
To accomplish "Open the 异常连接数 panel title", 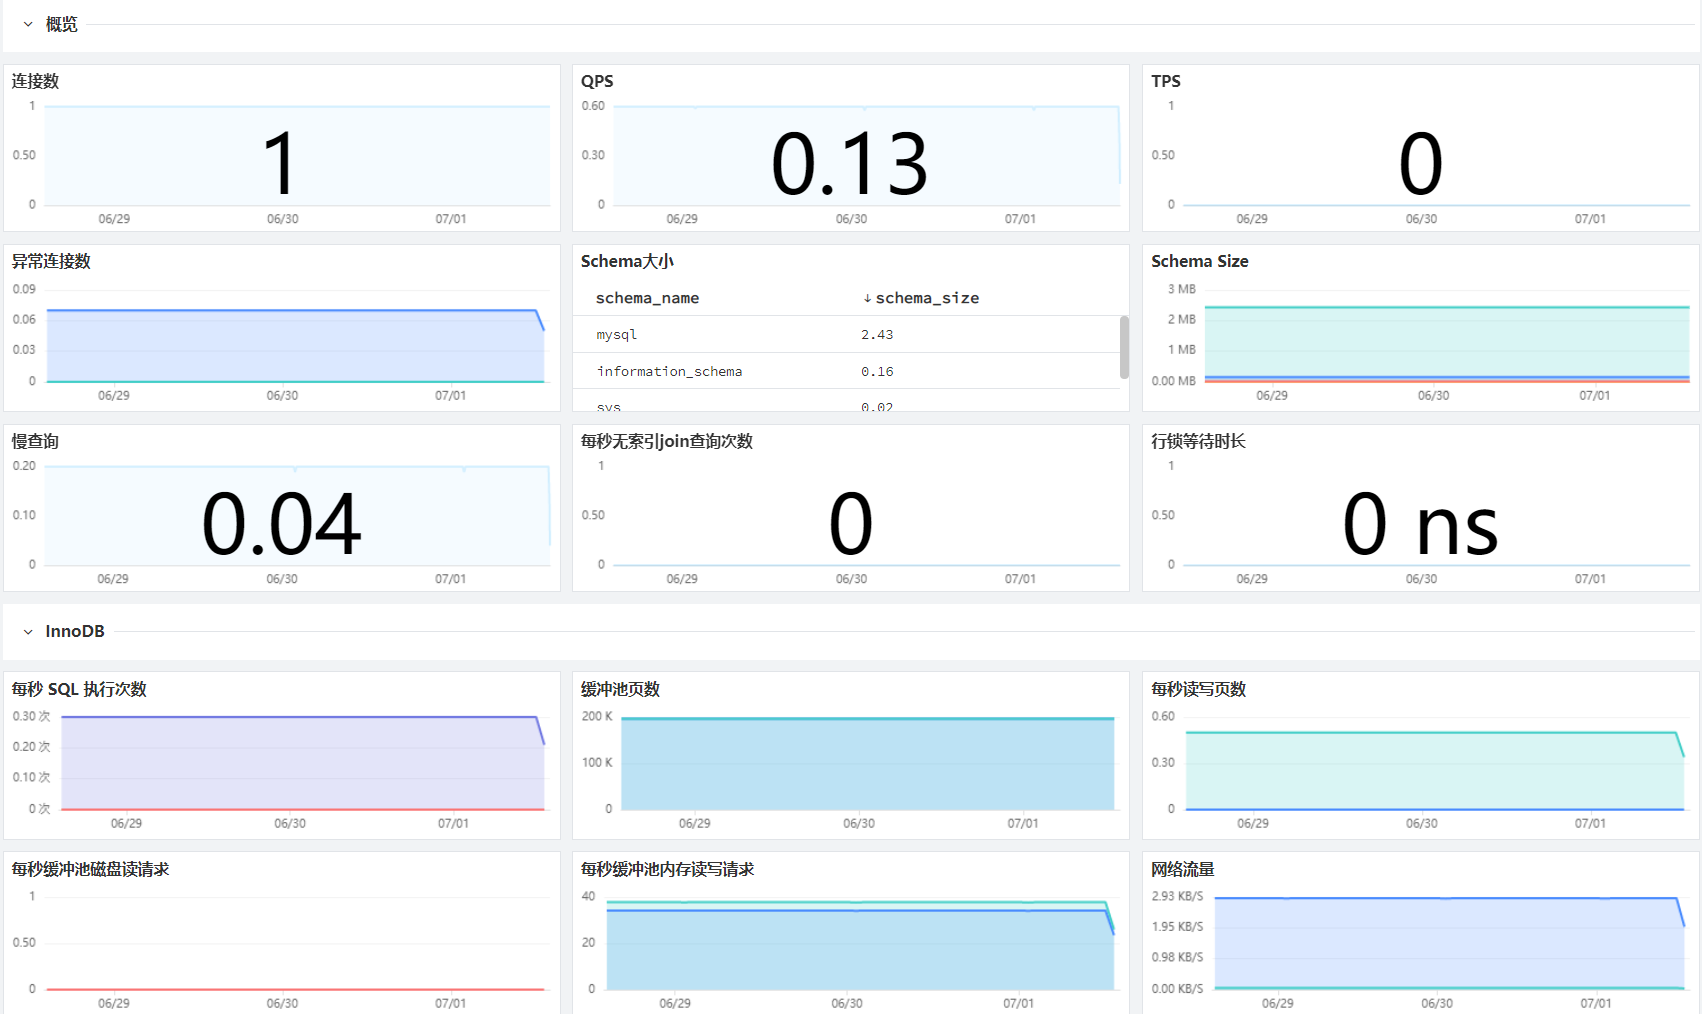I will point(51,261).
